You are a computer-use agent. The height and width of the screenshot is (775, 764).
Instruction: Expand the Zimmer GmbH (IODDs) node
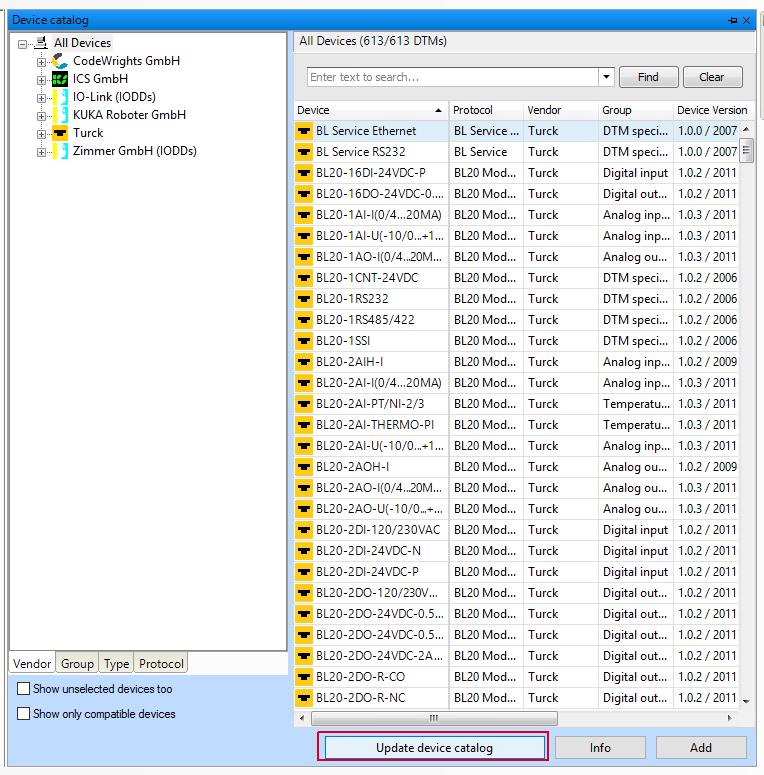[x=41, y=152]
